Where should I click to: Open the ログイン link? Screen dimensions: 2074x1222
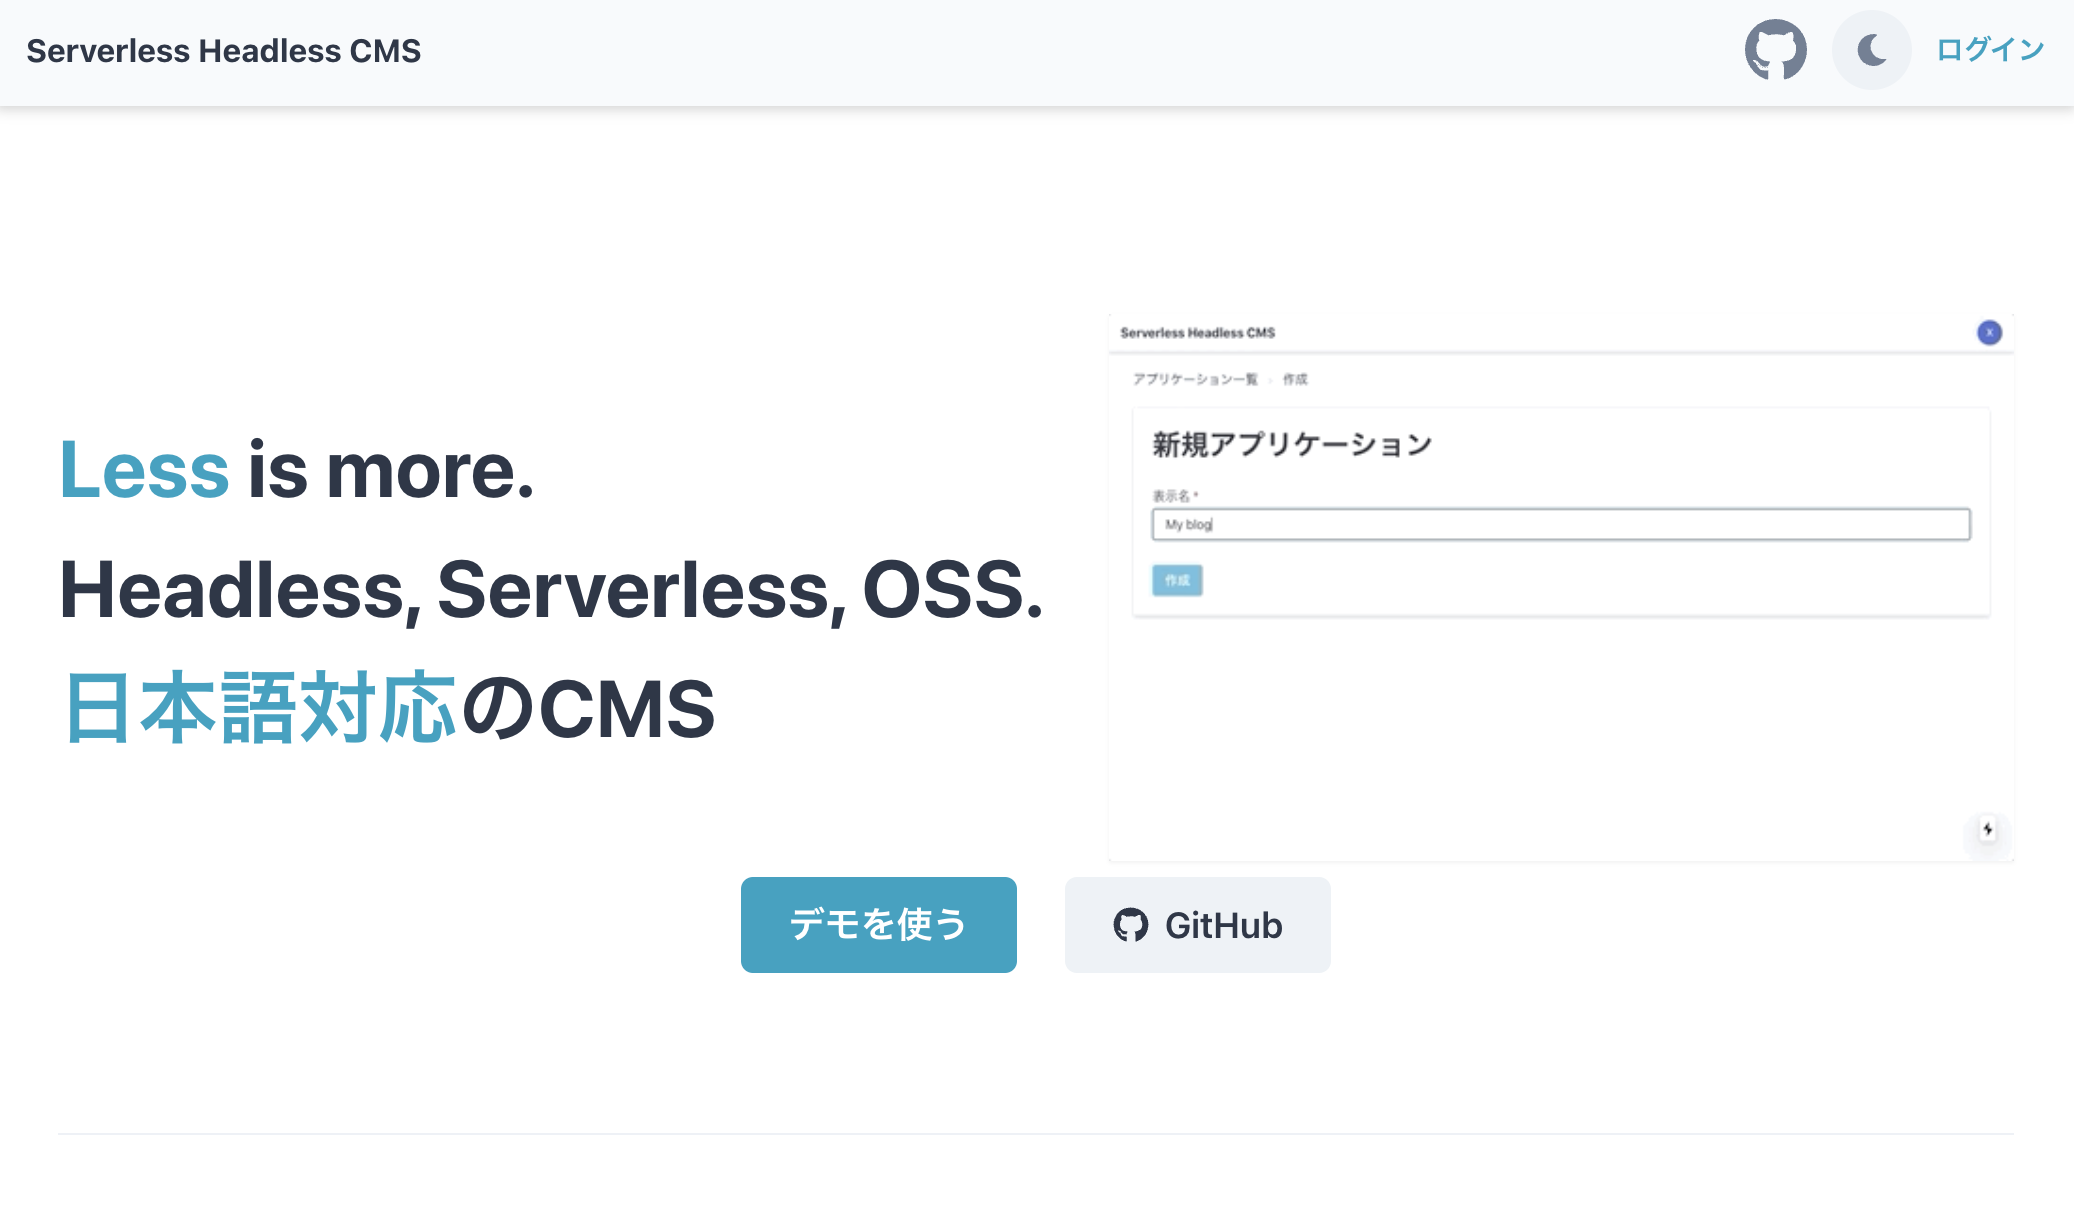point(1988,48)
